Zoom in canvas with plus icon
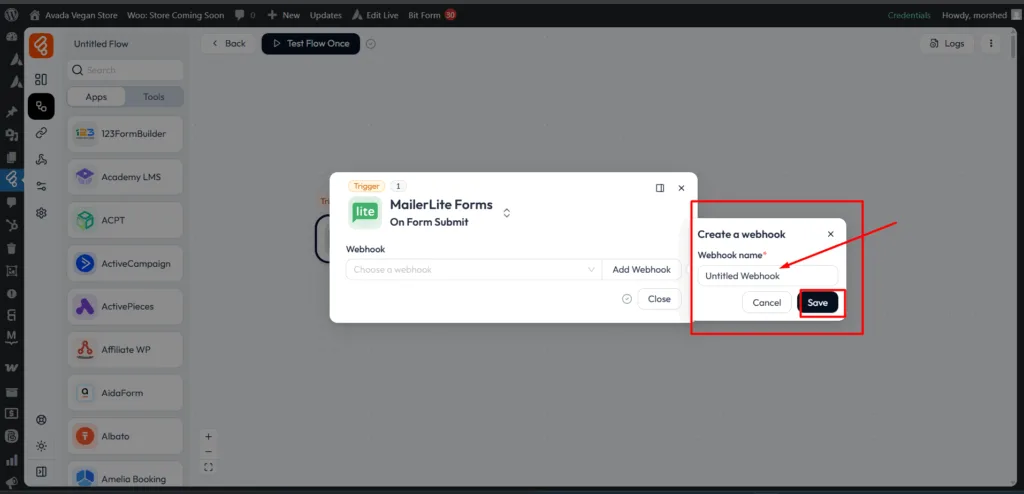1024x494 pixels. 208,436
